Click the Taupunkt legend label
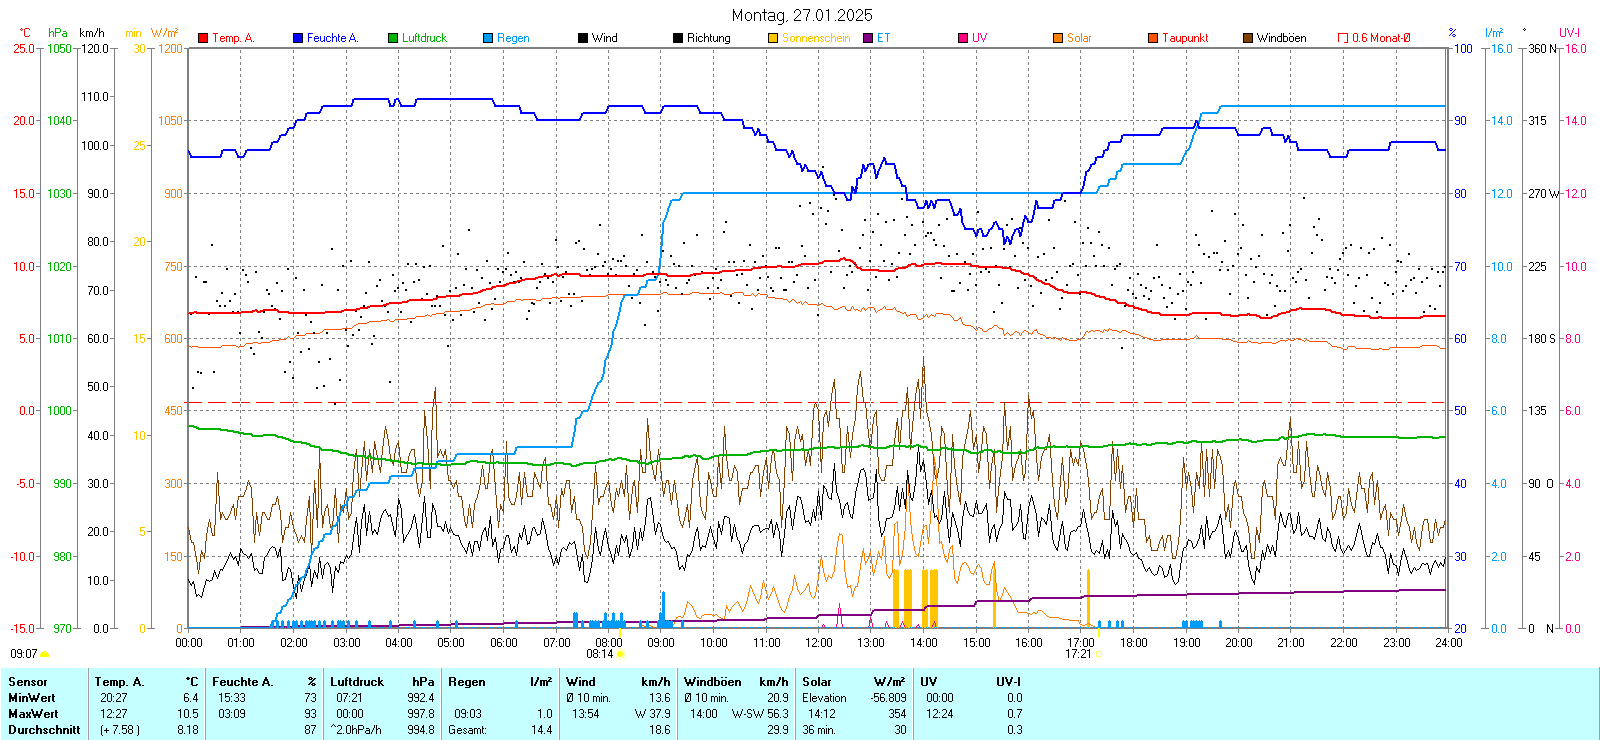 (1185, 38)
